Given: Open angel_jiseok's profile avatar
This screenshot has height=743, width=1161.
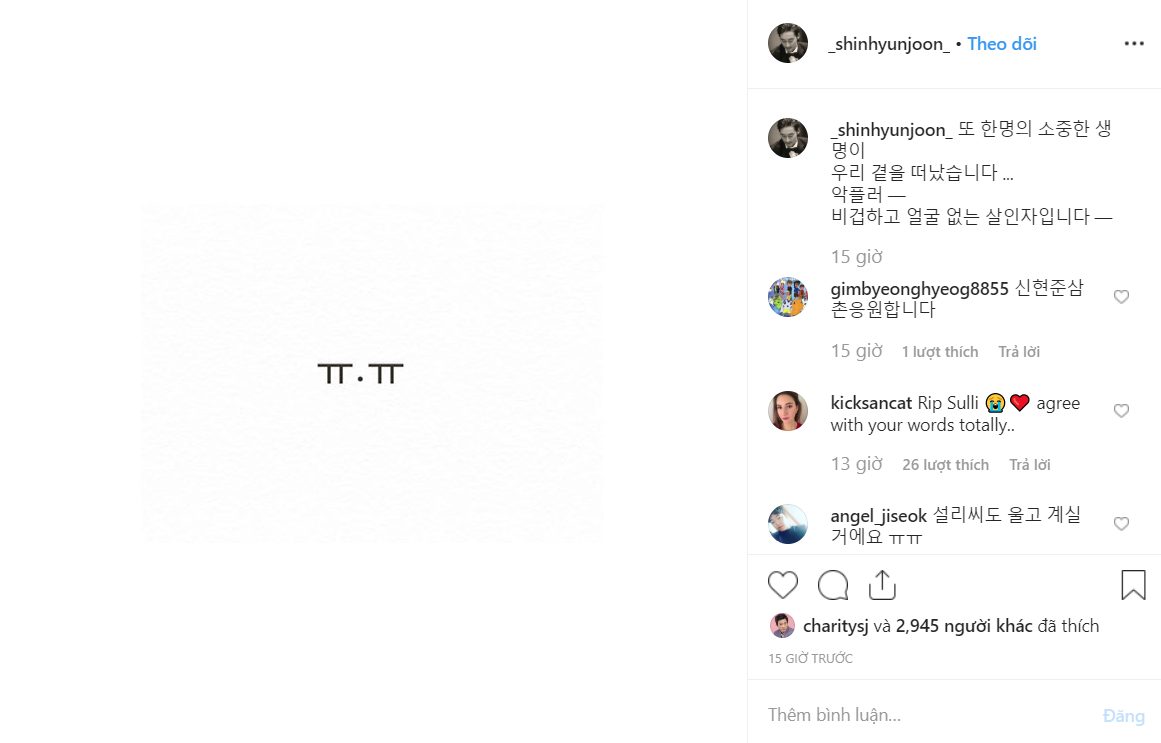Looking at the screenshot, I should (x=788, y=524).
